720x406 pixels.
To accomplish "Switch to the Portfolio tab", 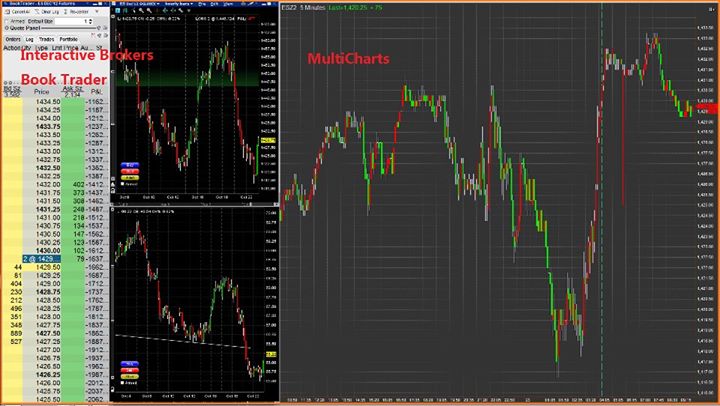I will point(68,39).
